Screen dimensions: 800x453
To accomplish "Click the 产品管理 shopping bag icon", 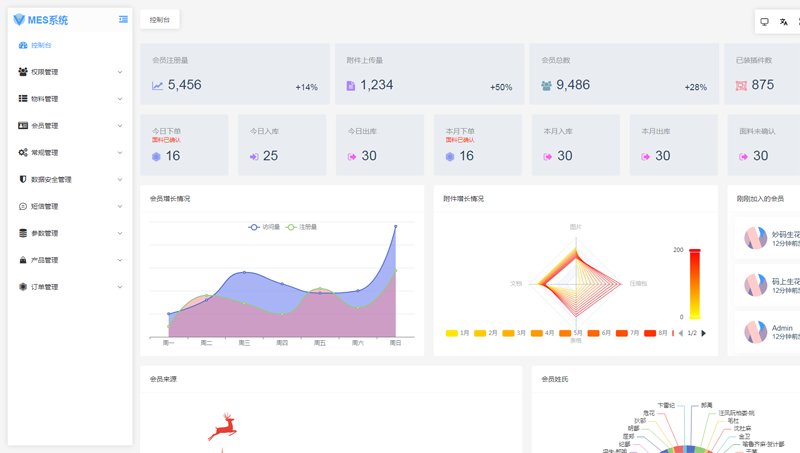I will (23, 260).
